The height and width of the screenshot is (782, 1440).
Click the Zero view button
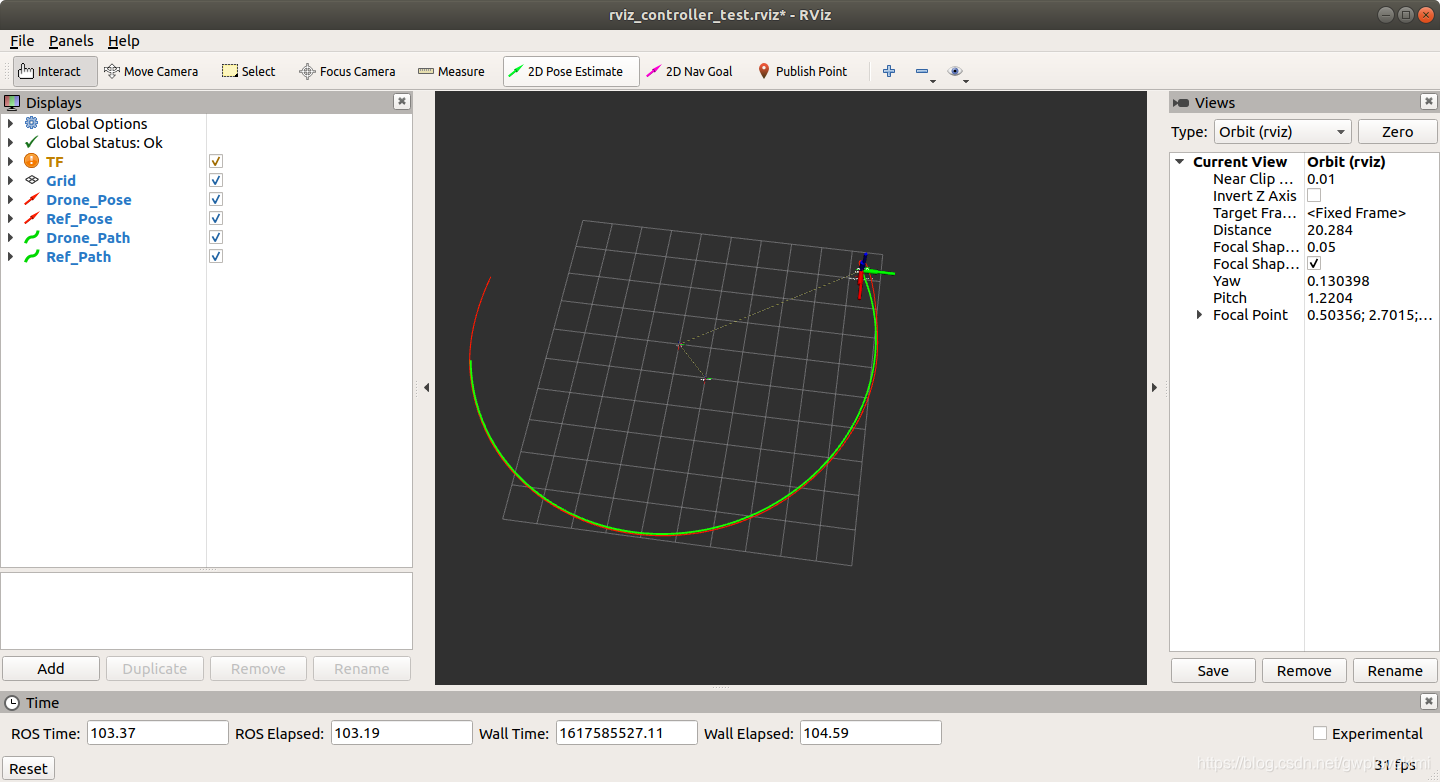[1397, 132]
